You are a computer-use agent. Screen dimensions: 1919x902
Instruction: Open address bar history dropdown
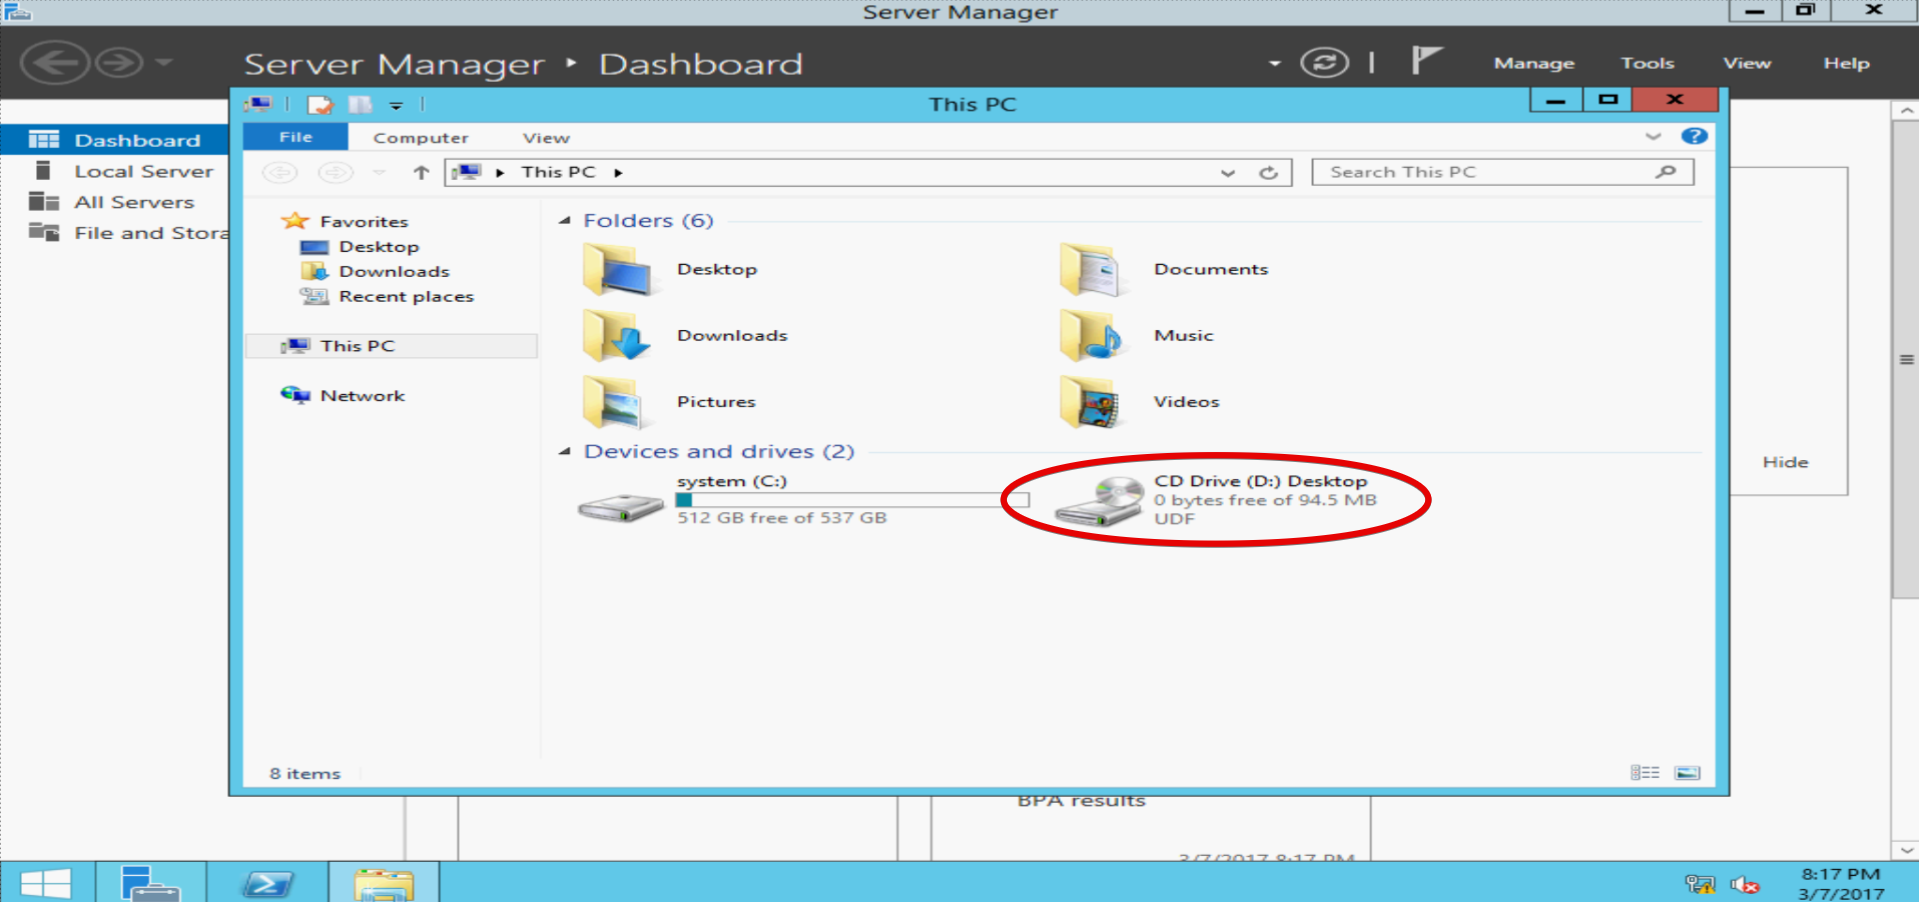coord(1228,173)
